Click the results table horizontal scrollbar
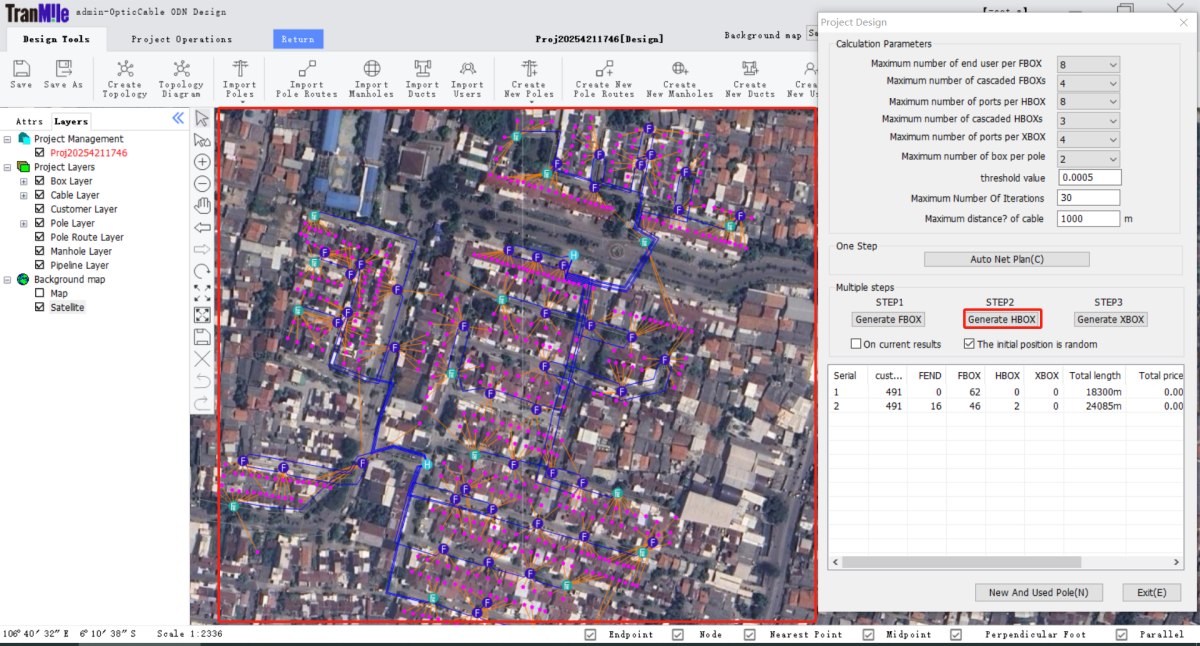 point(960,562)
